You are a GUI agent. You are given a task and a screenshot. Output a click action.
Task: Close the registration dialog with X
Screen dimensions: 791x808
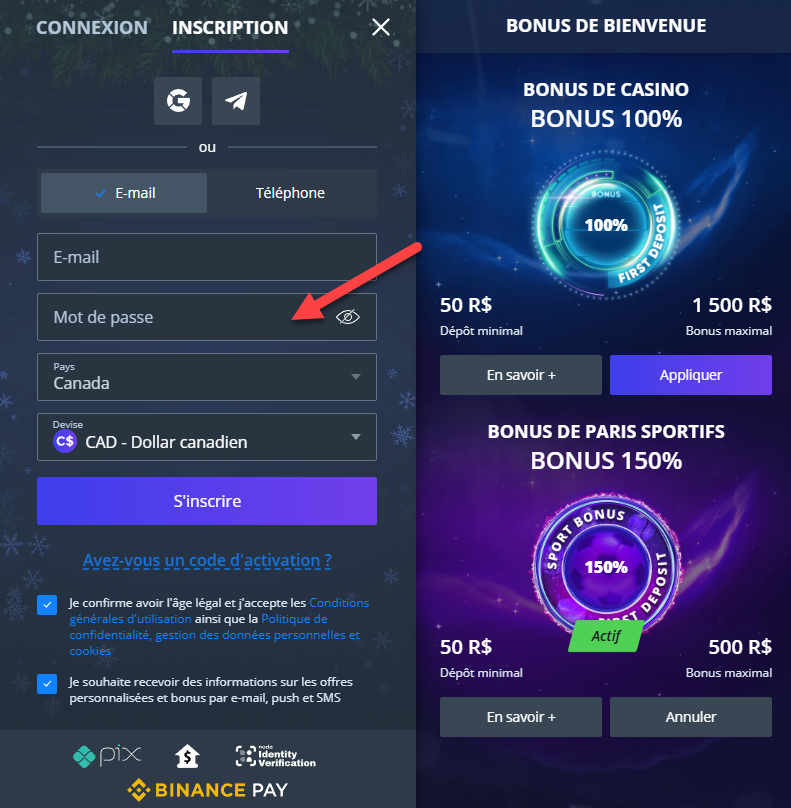click(x=381, y=27)
